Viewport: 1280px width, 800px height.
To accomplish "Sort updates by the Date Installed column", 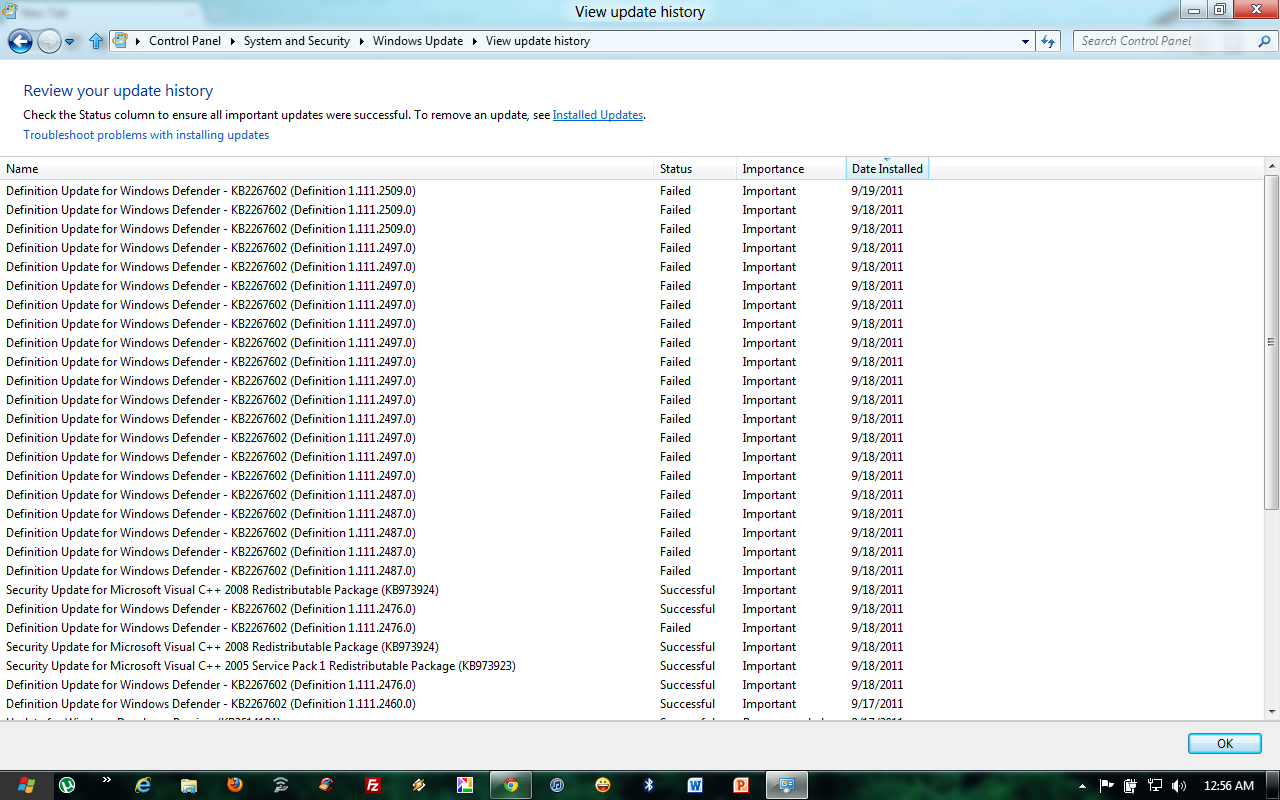I will point(887,168).
